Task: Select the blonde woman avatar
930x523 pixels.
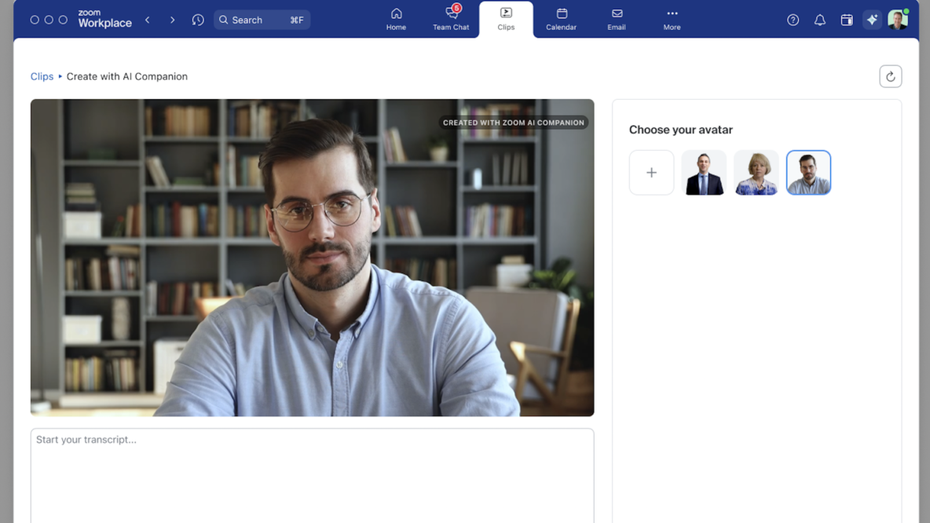Action: coord(756,173)
